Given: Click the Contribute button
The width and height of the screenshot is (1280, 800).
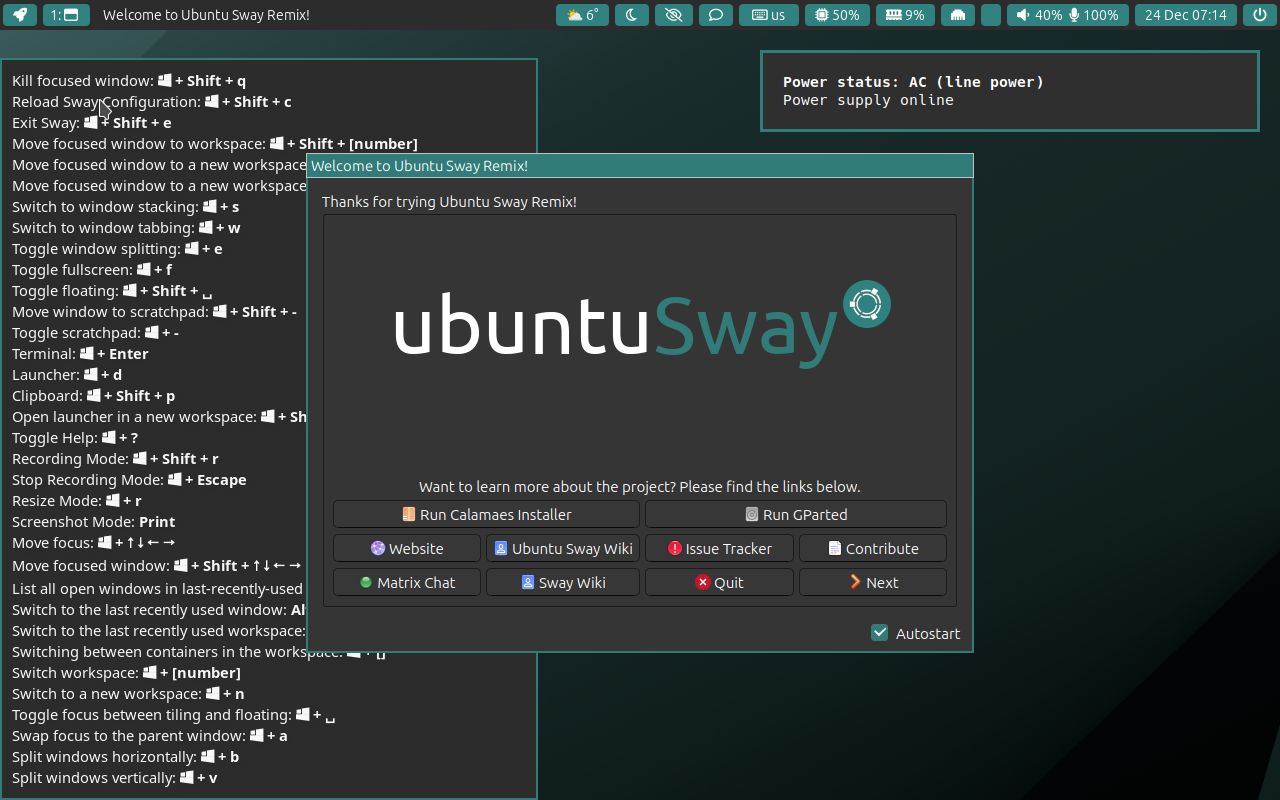Looking at the screenshot, I should (x=873, y=548).
